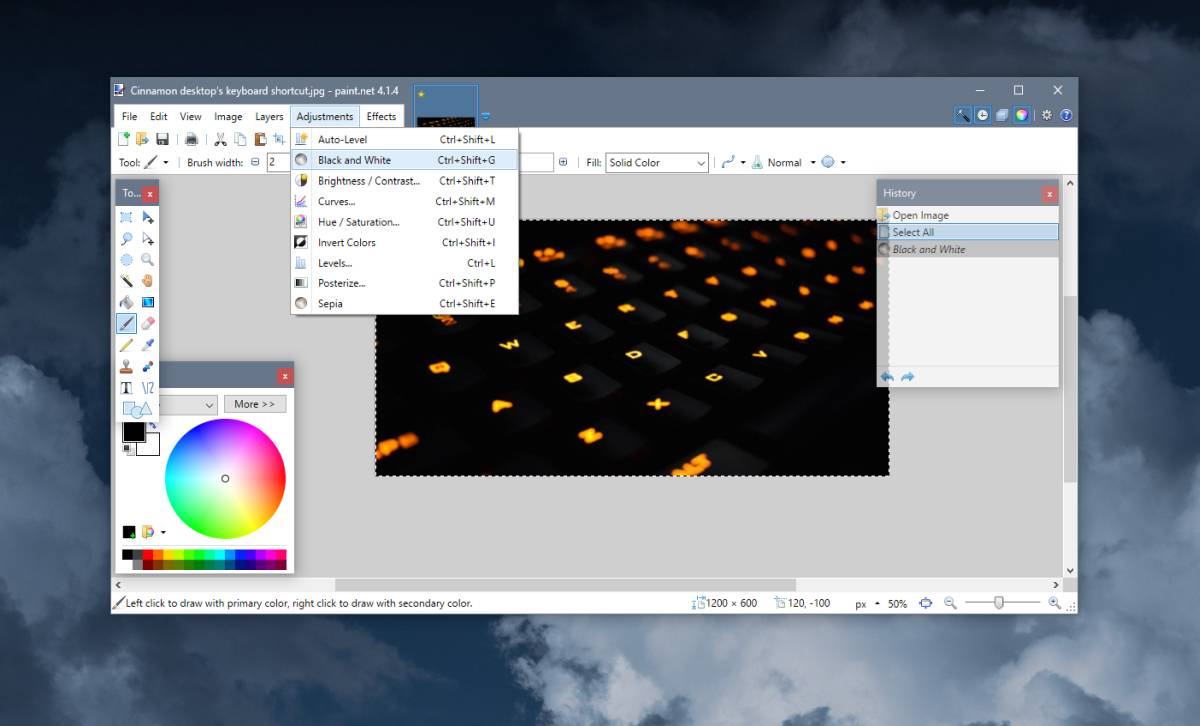The image size is (1200, 726).
Task: Open a new image file
Action: 124,139
